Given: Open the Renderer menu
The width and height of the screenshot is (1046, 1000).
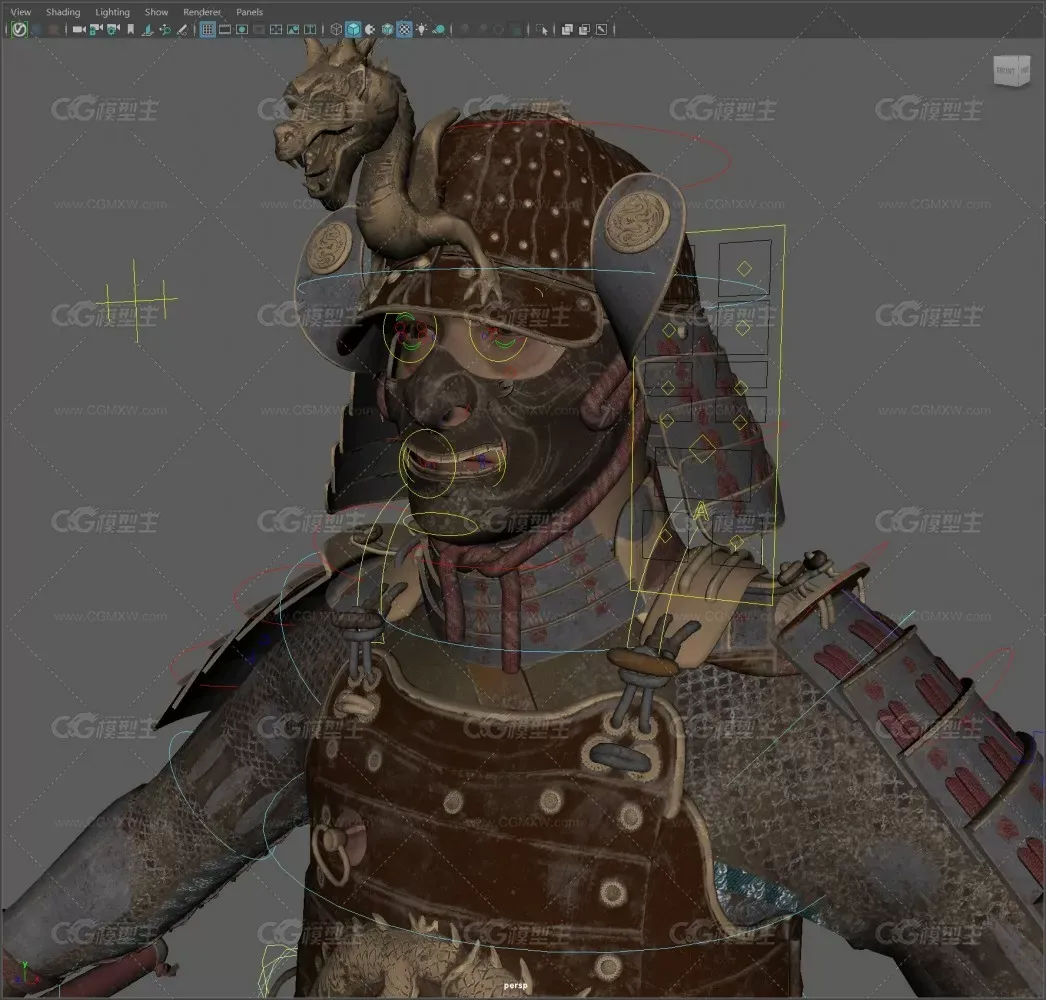Looking at the screenshot, I should click(202, 12).
